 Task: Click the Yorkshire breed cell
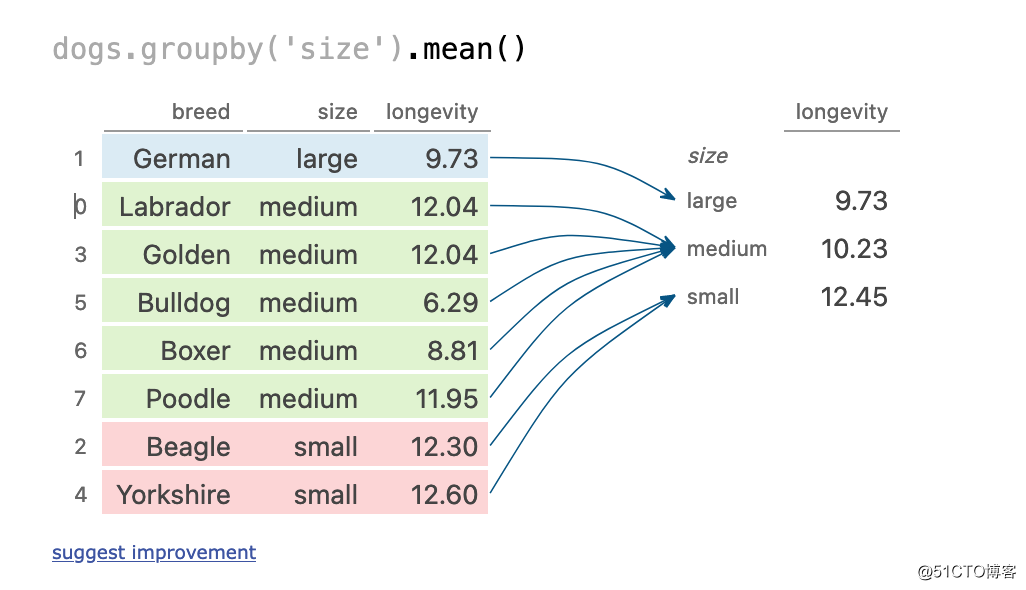coord(173,495)
